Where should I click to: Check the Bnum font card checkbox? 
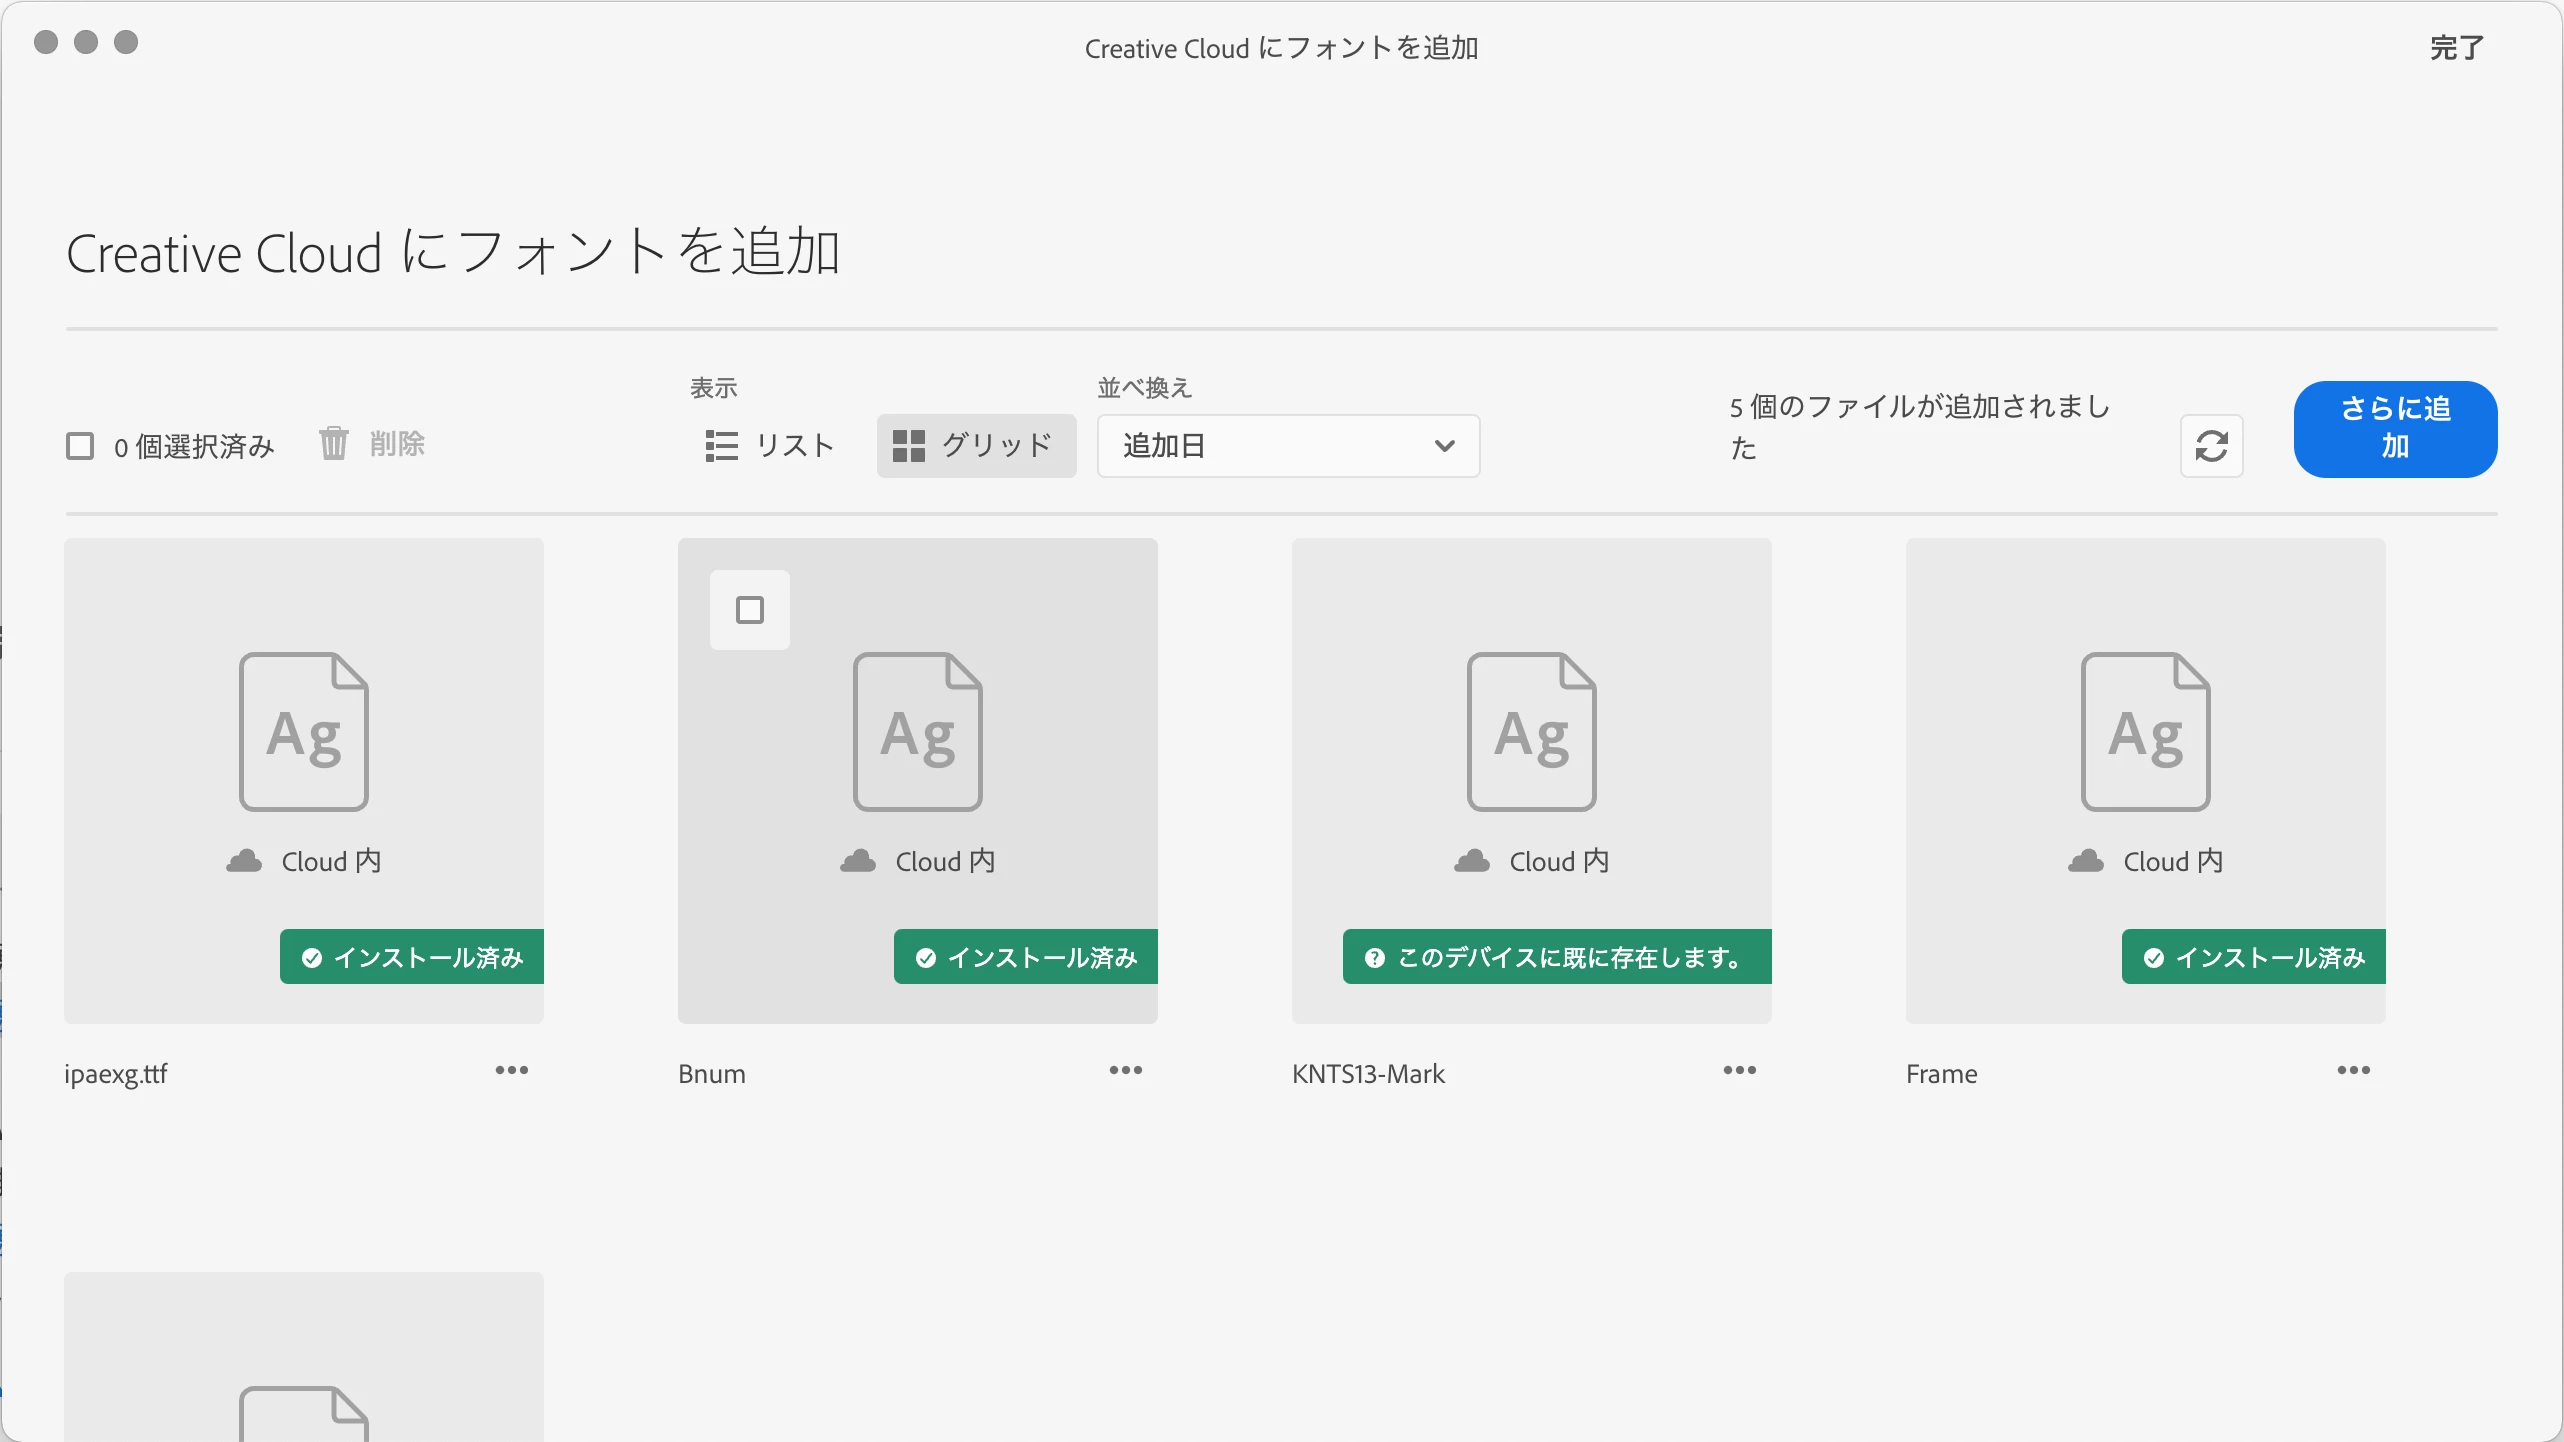750,610
